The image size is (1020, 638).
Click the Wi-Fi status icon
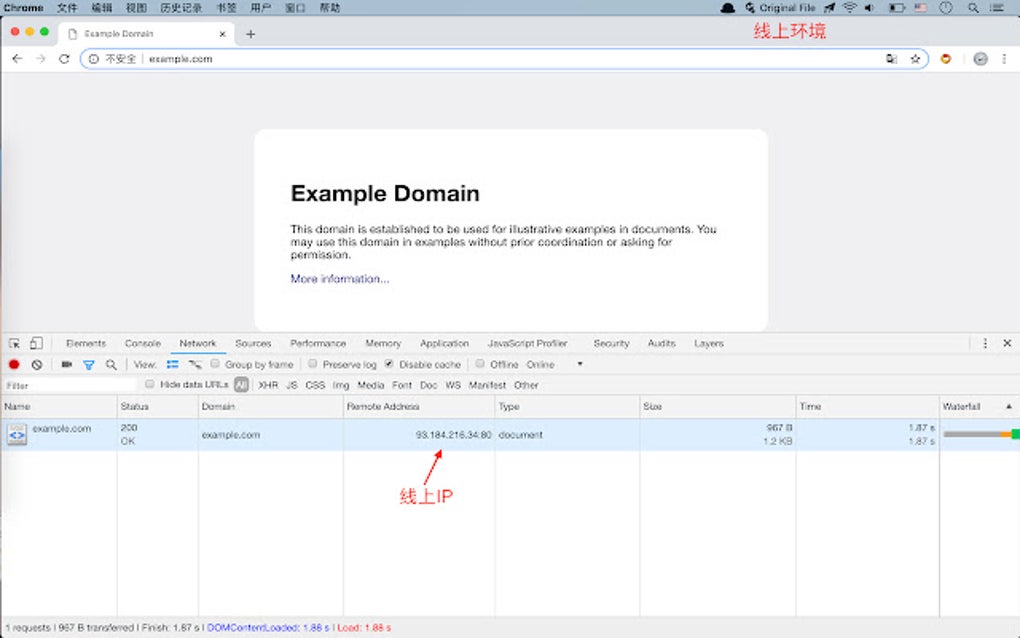click(x=850, y=8)
